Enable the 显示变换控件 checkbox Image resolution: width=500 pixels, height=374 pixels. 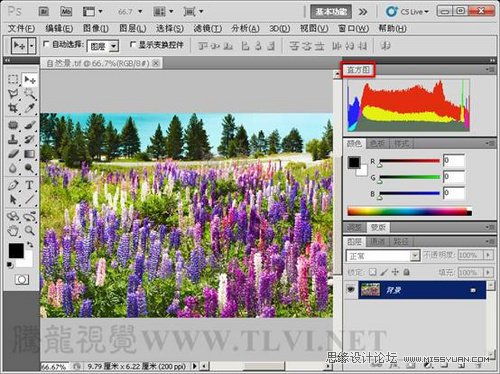coord(133,44)
